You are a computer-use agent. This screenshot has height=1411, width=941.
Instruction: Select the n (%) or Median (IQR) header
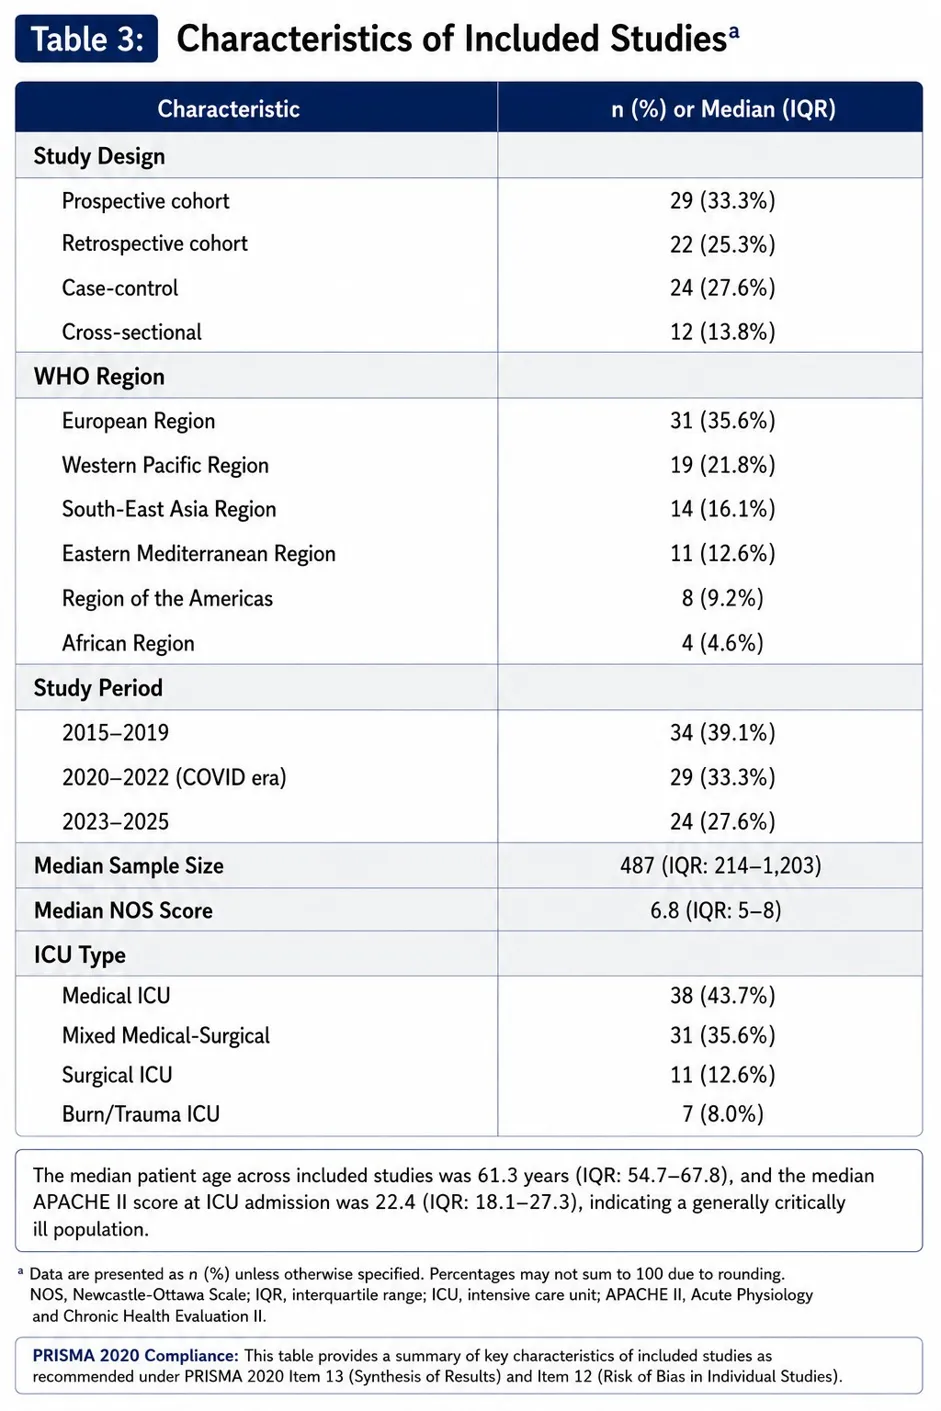(723, 109)
